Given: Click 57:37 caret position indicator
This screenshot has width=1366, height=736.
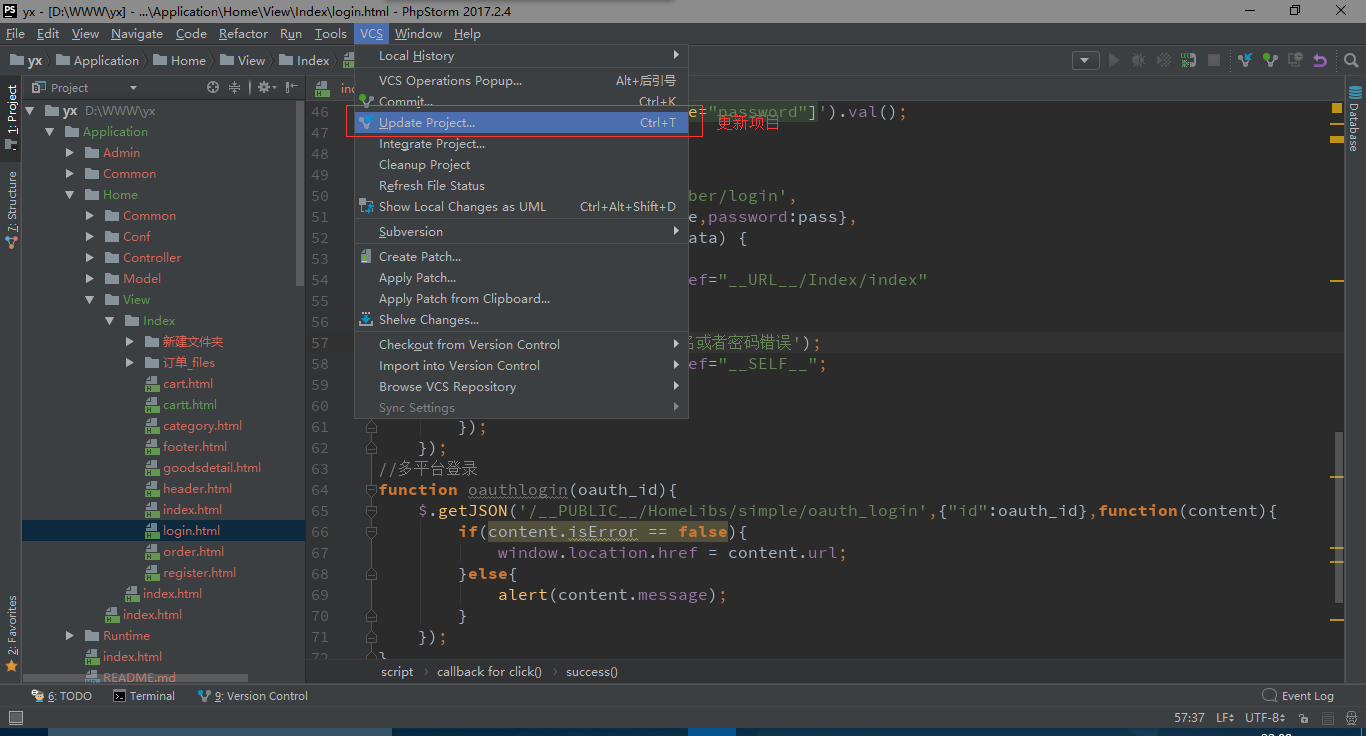Looking at the screenshot, I should (1189, 718).
